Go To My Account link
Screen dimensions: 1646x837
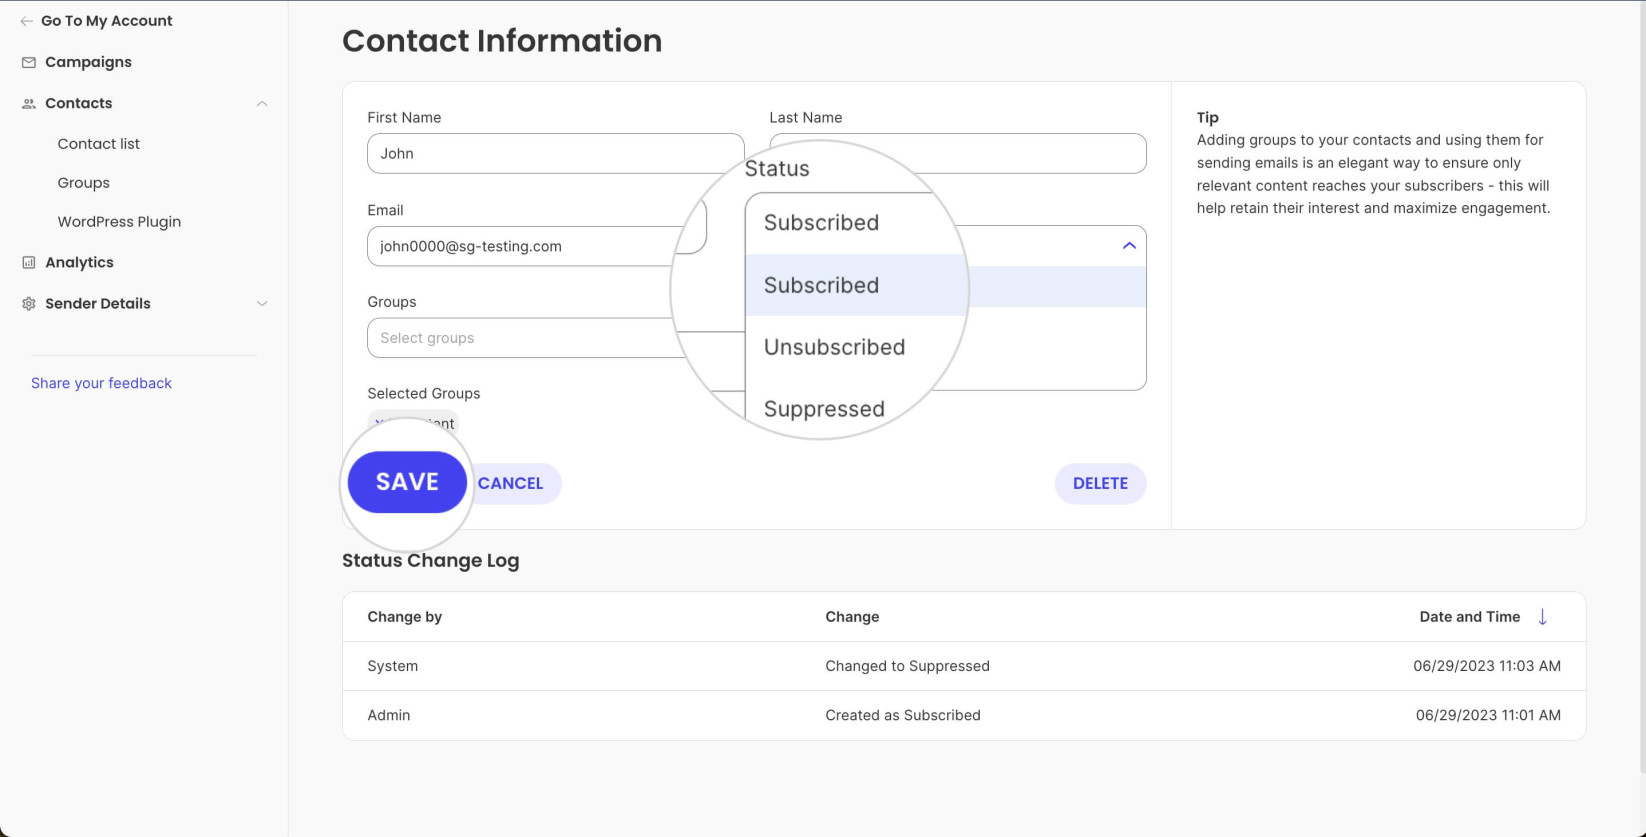[107, 21]
